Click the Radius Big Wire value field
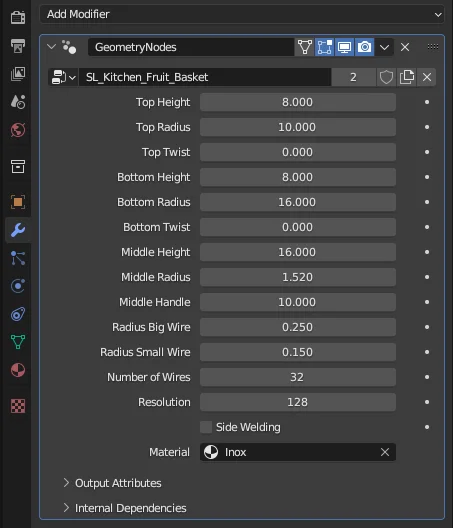 (297, 327)
